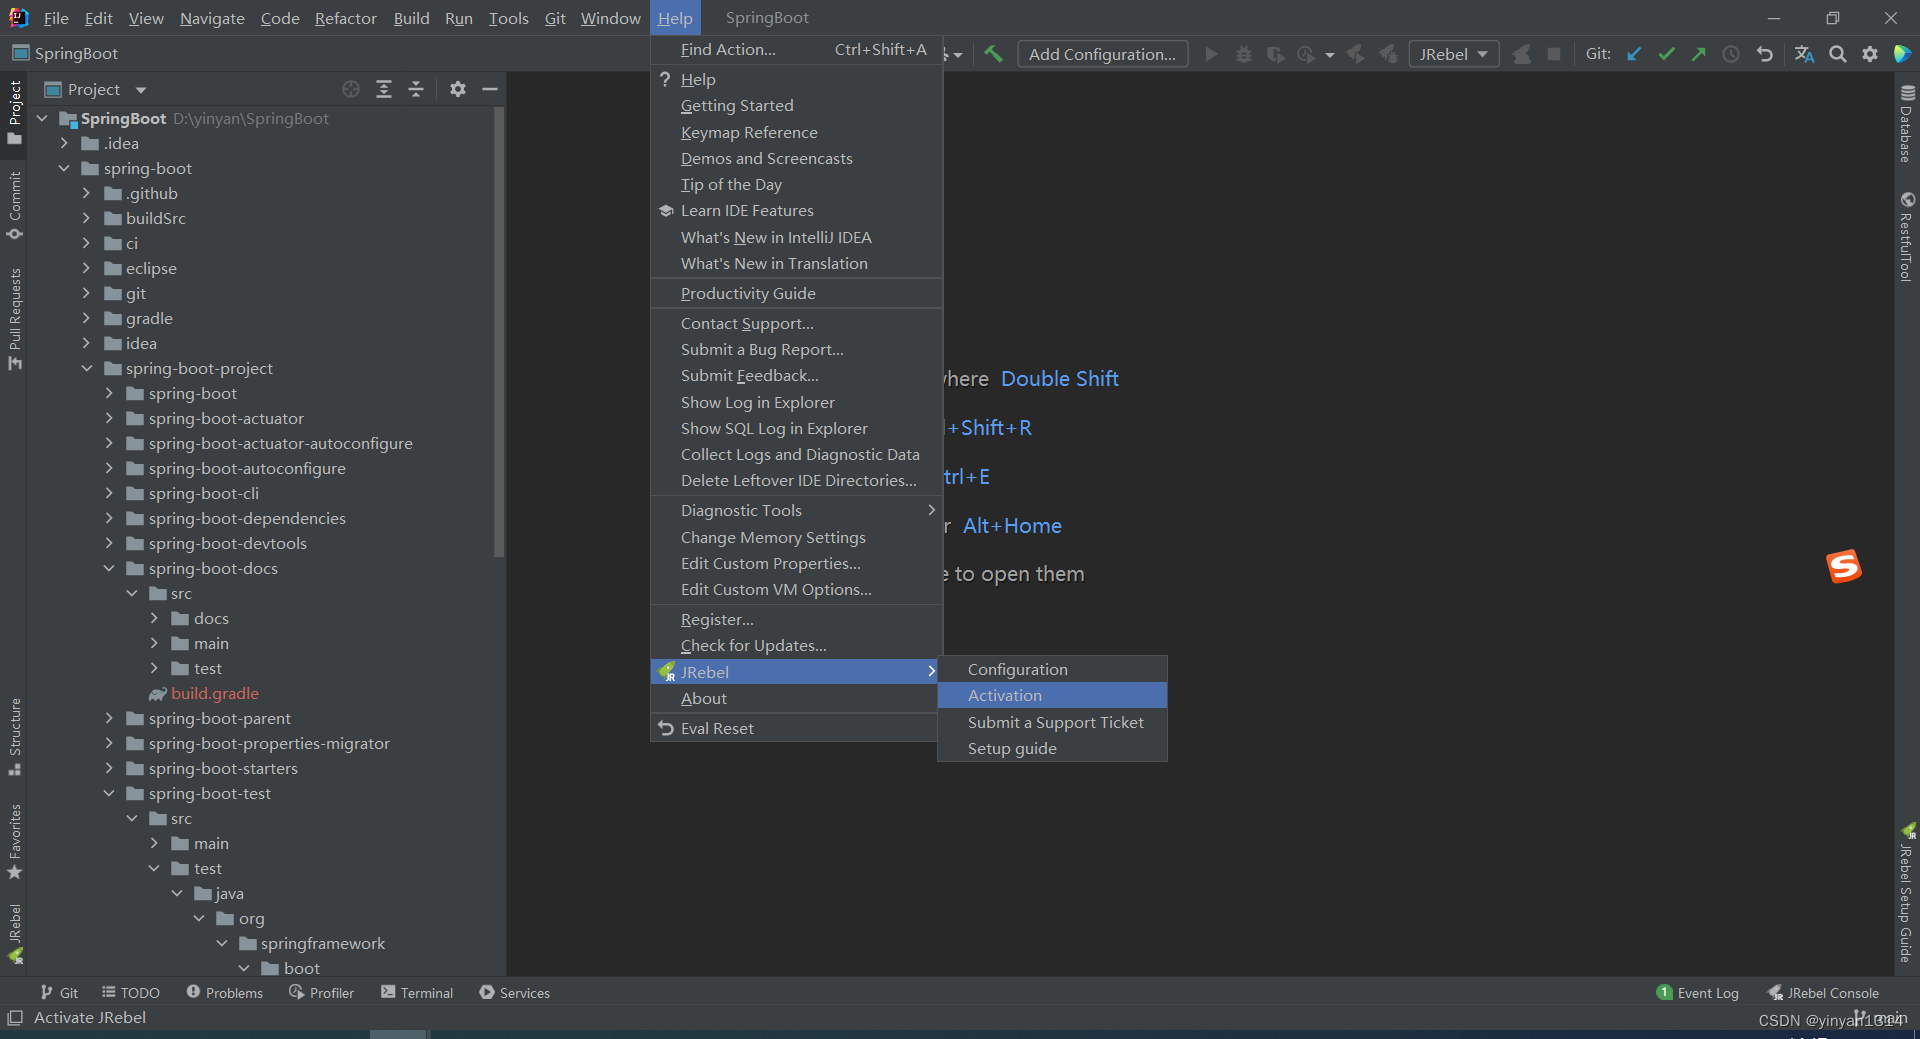Click the Build project hammer icon
Screen dimensions: 1920x1039
click(x=993, y=54)
